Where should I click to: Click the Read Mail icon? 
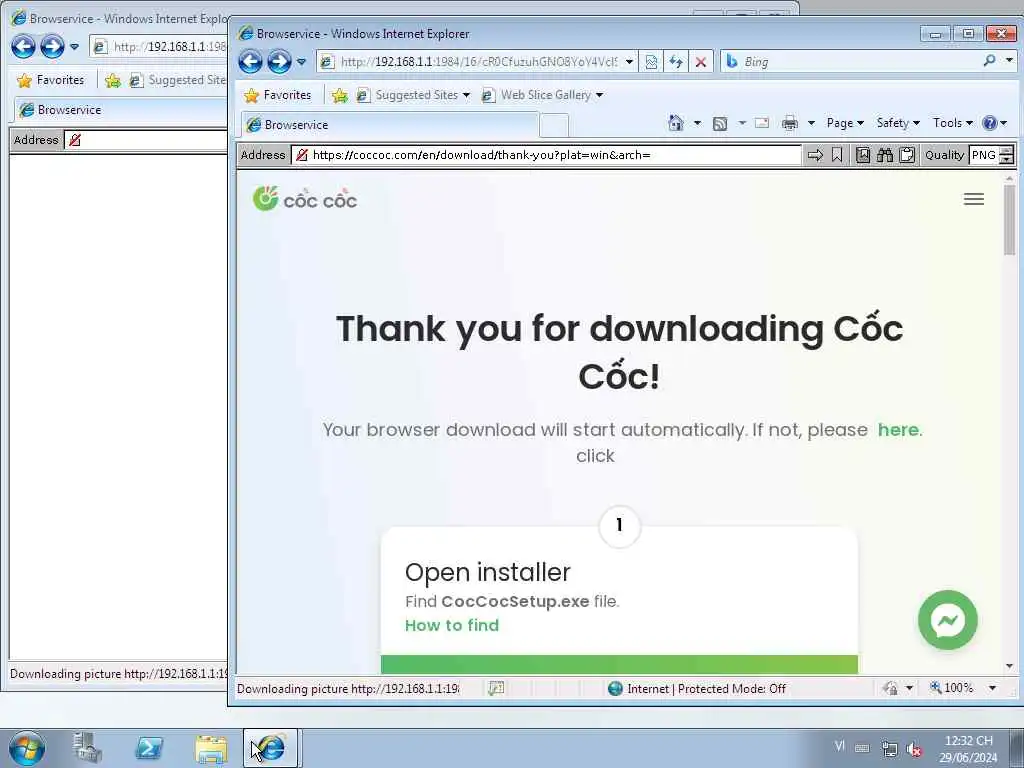pyautogui.click(x=761, y=123)
